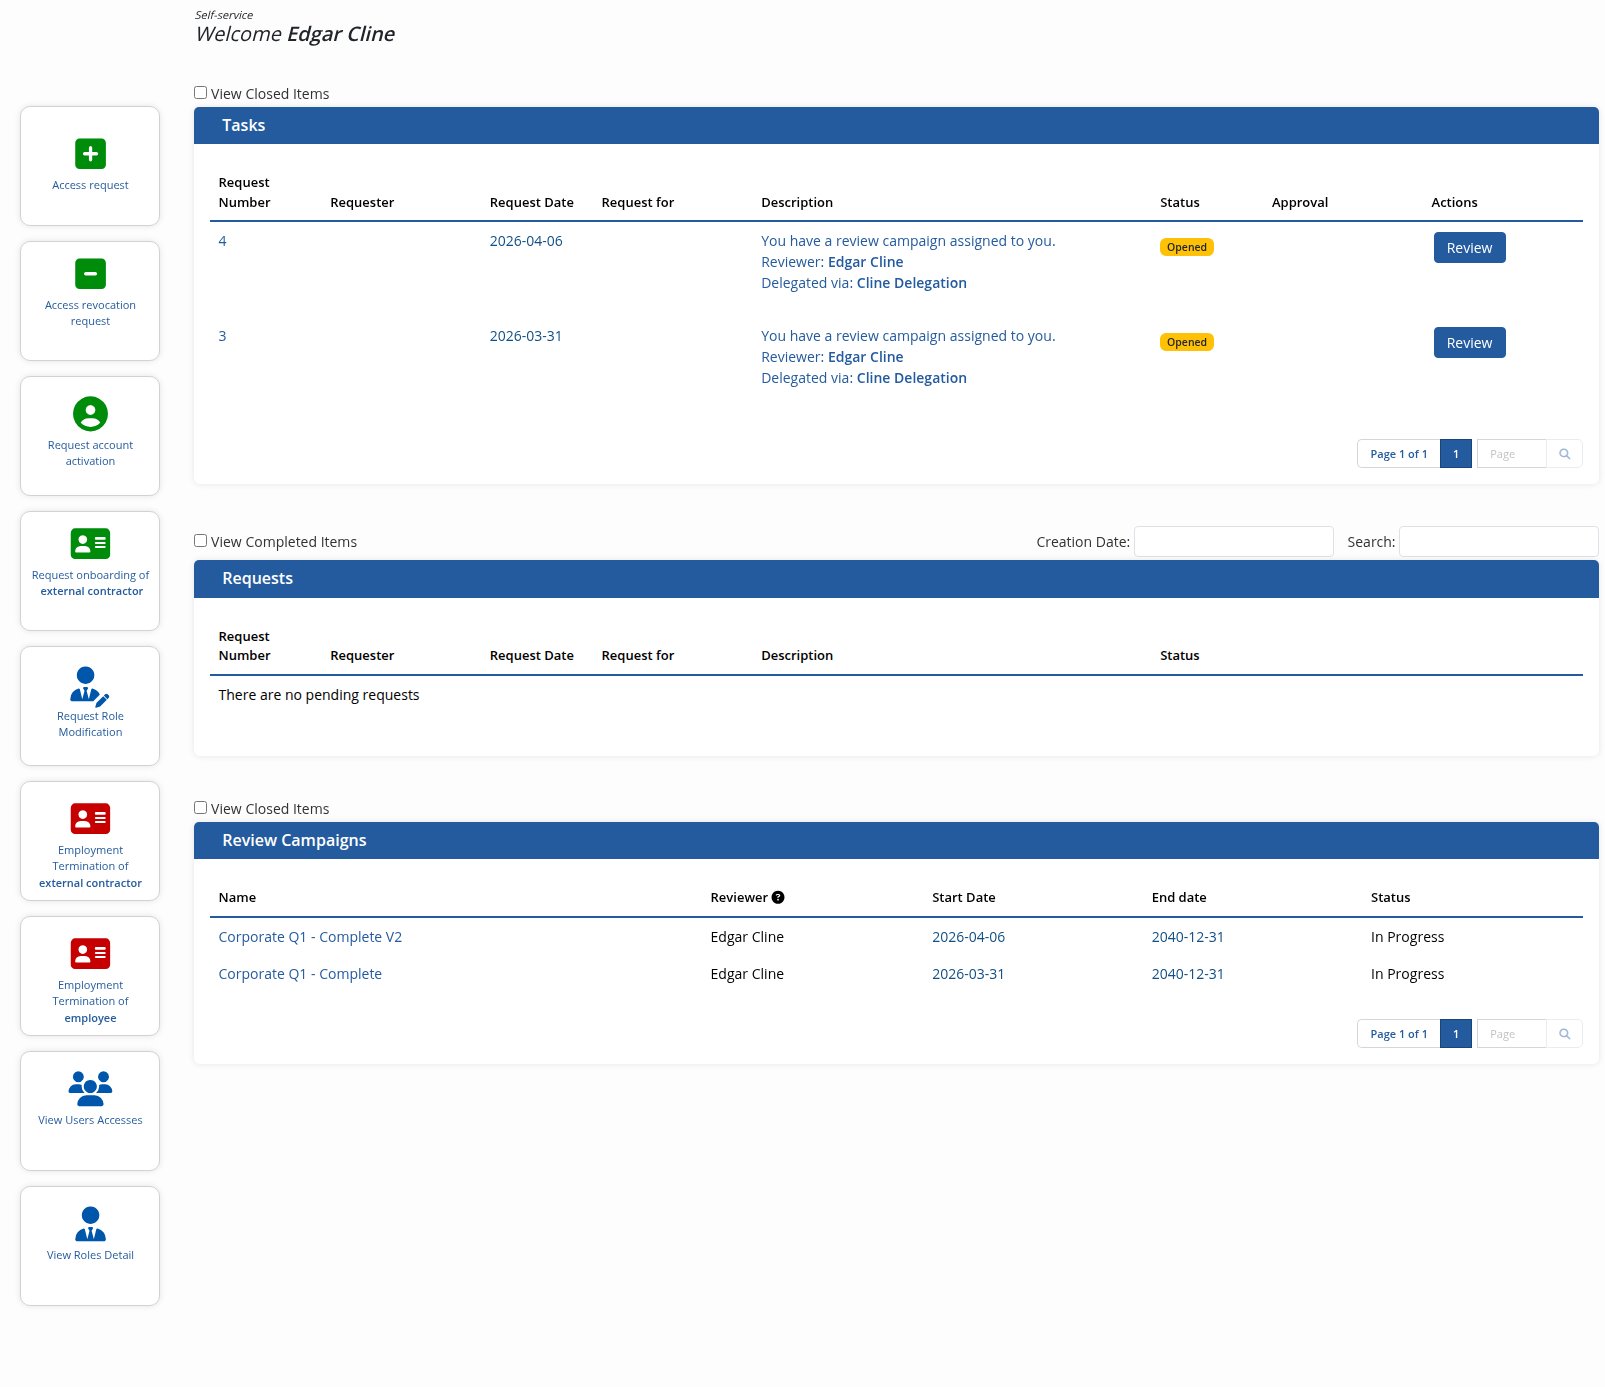Select page 1 in Review Campaigns pagination

(1456, 1034)
